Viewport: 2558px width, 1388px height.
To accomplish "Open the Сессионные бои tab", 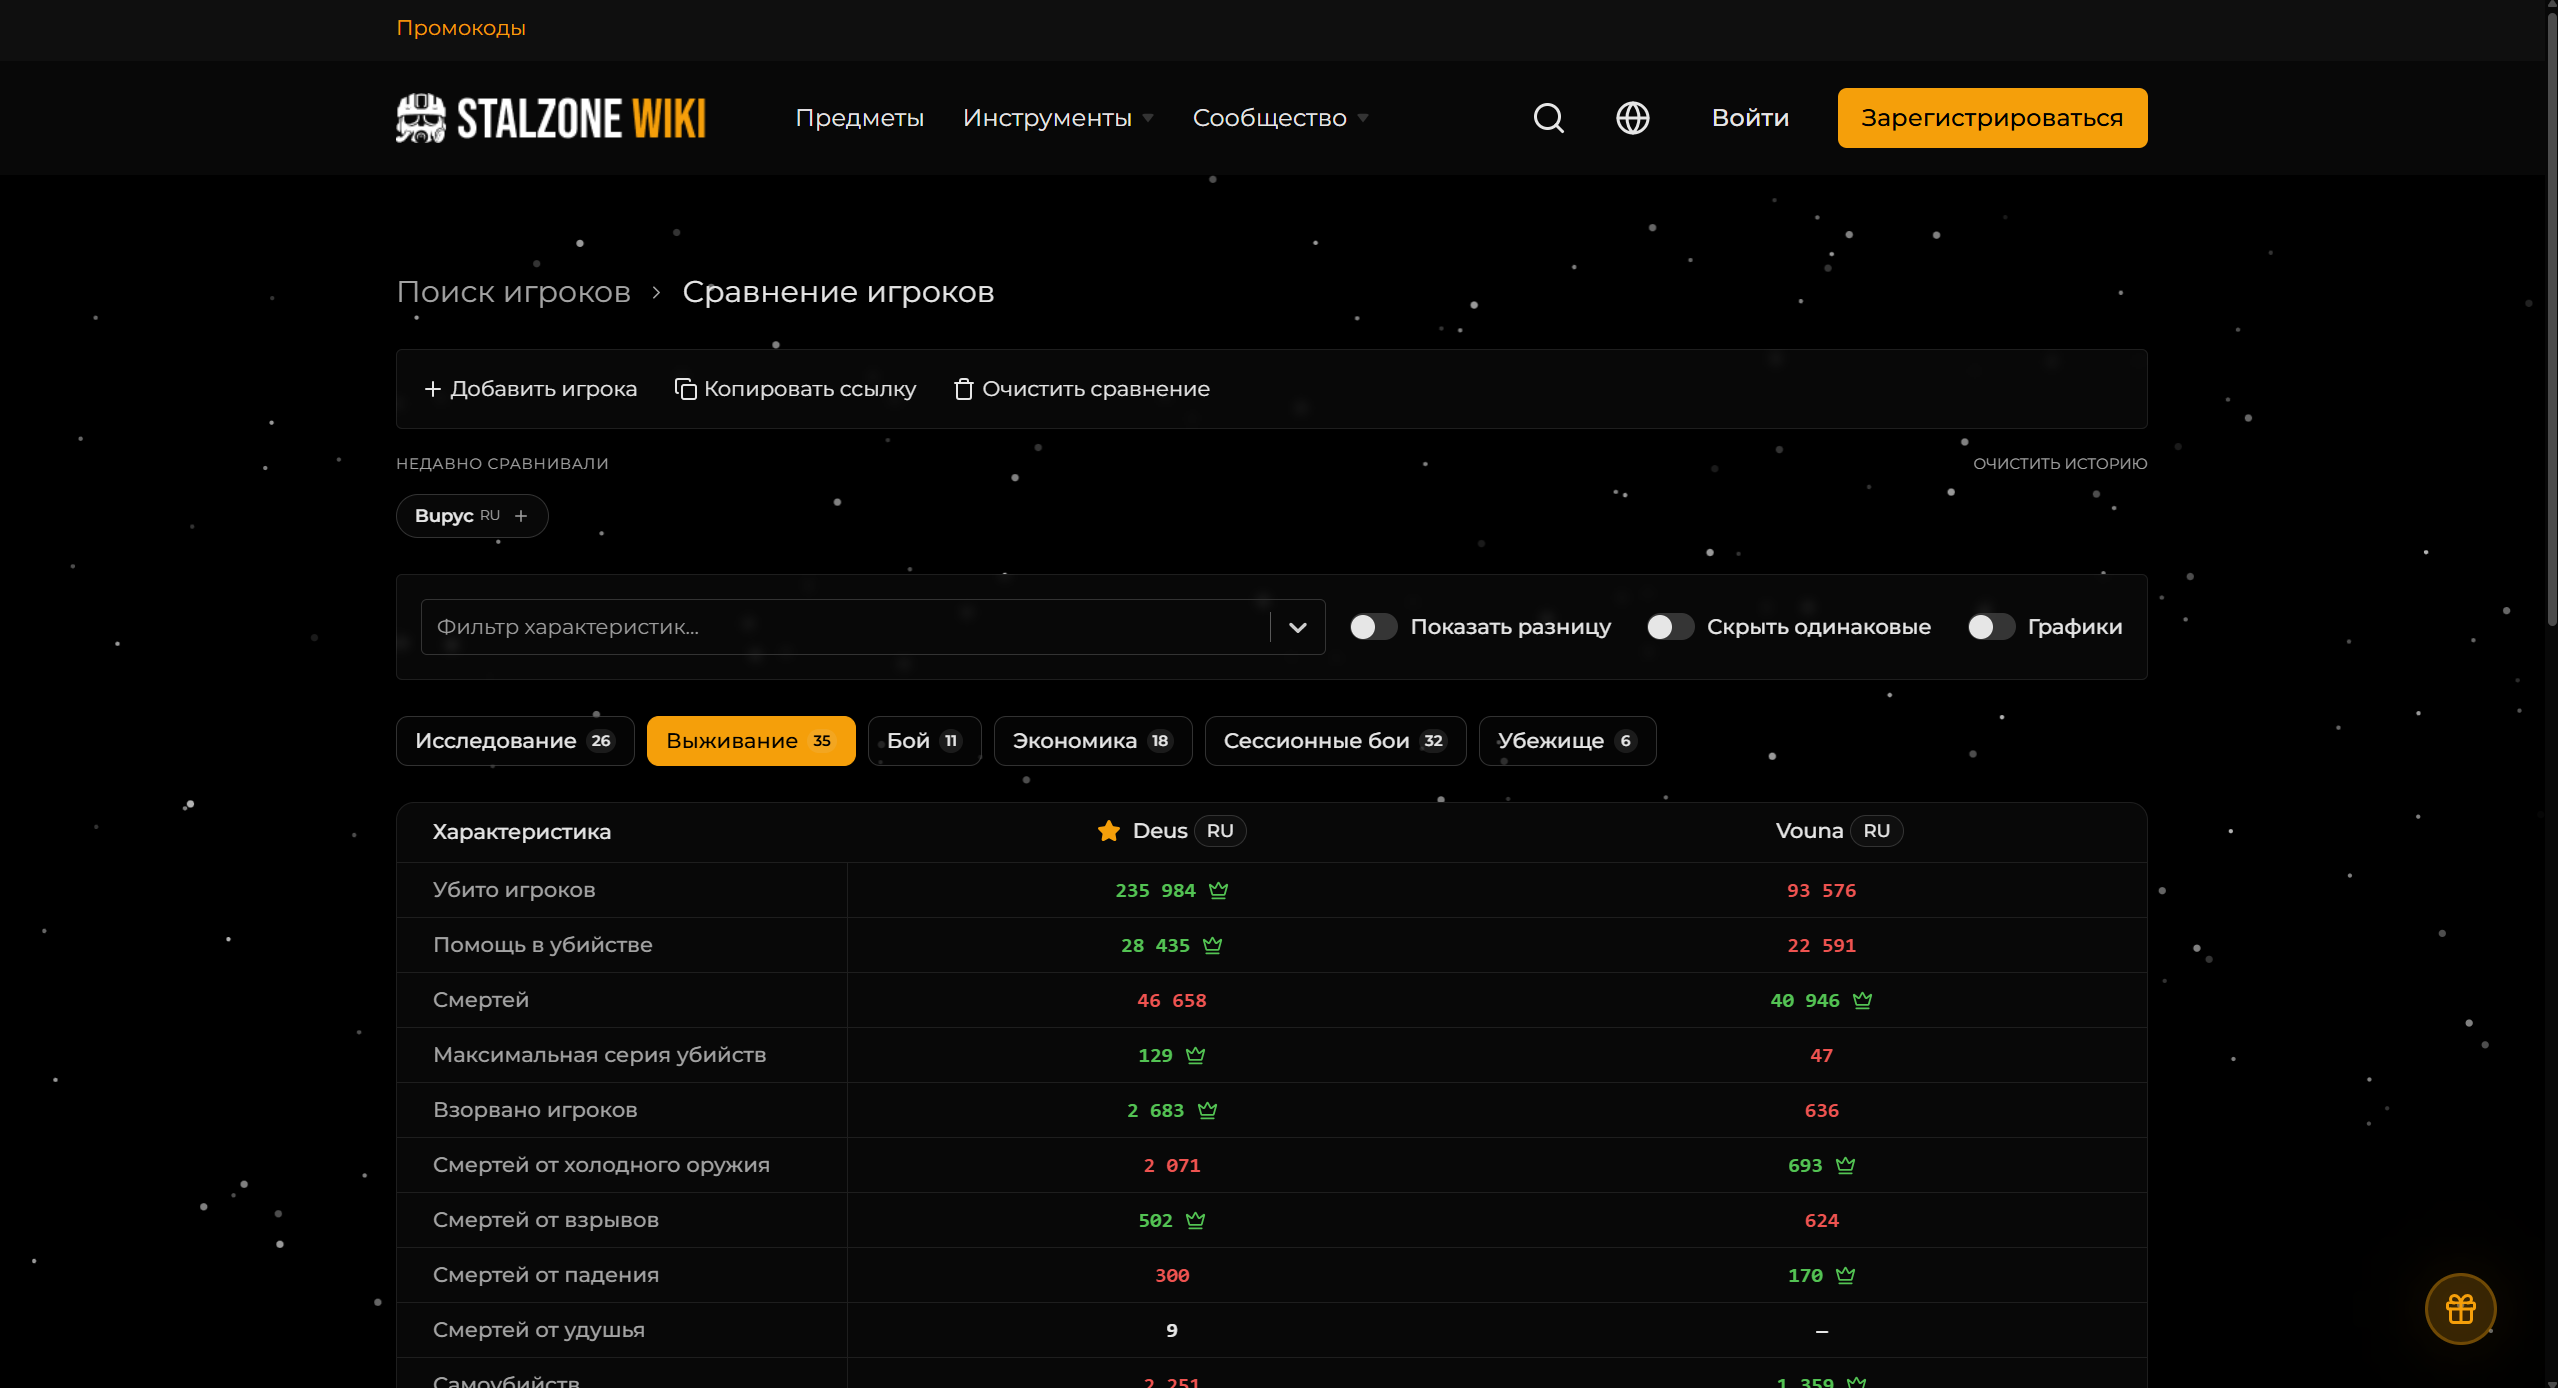I will pyautogui.click(x=1335, y=741).
